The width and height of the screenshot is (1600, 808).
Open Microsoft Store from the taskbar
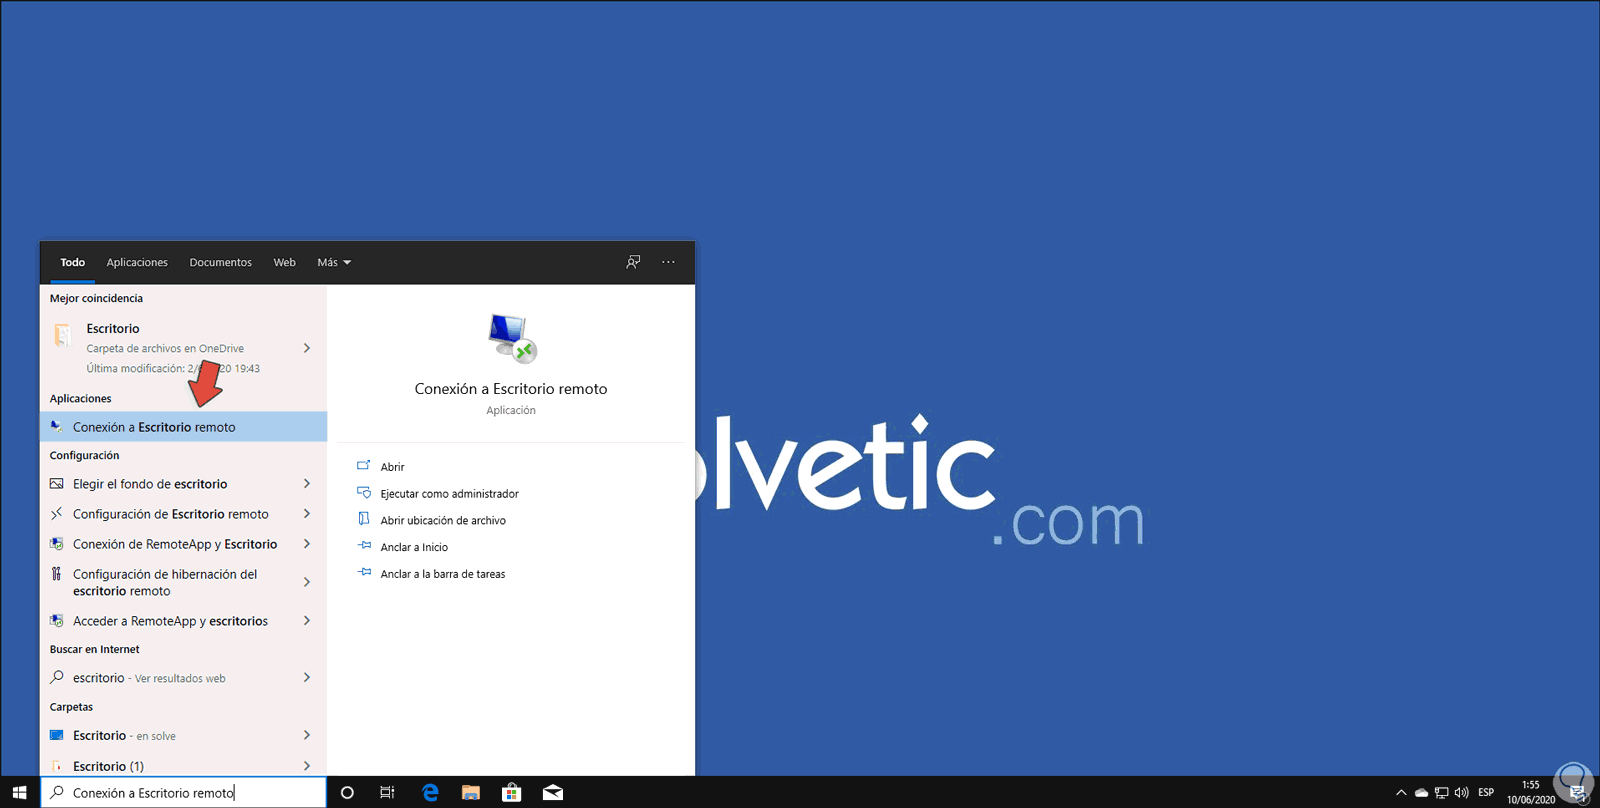512,792
